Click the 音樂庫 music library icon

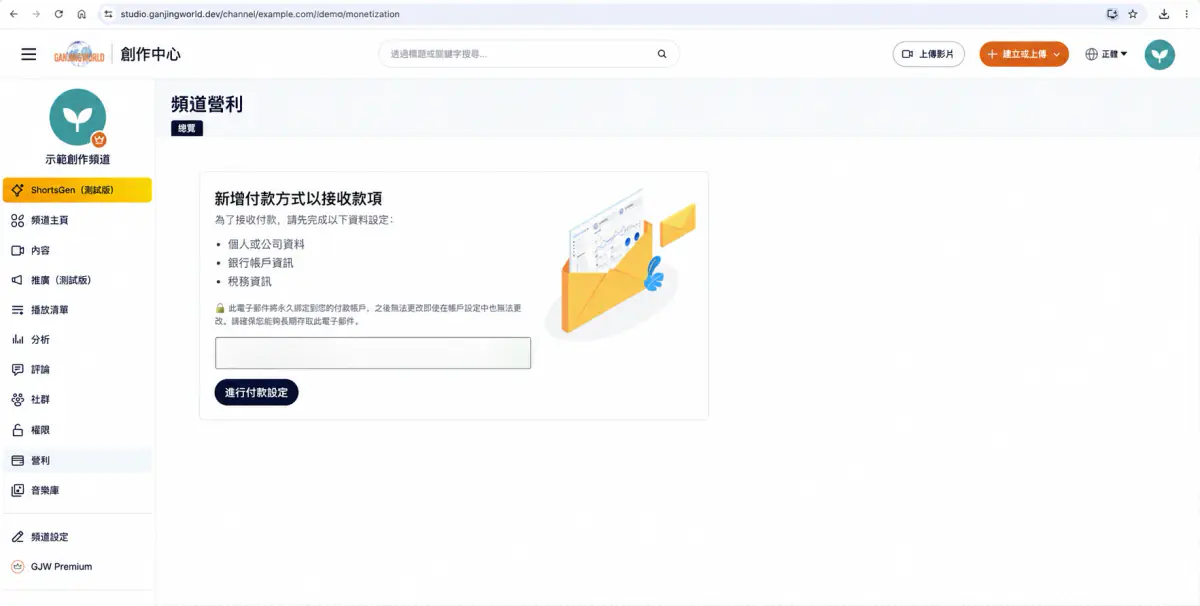point(17,491)
